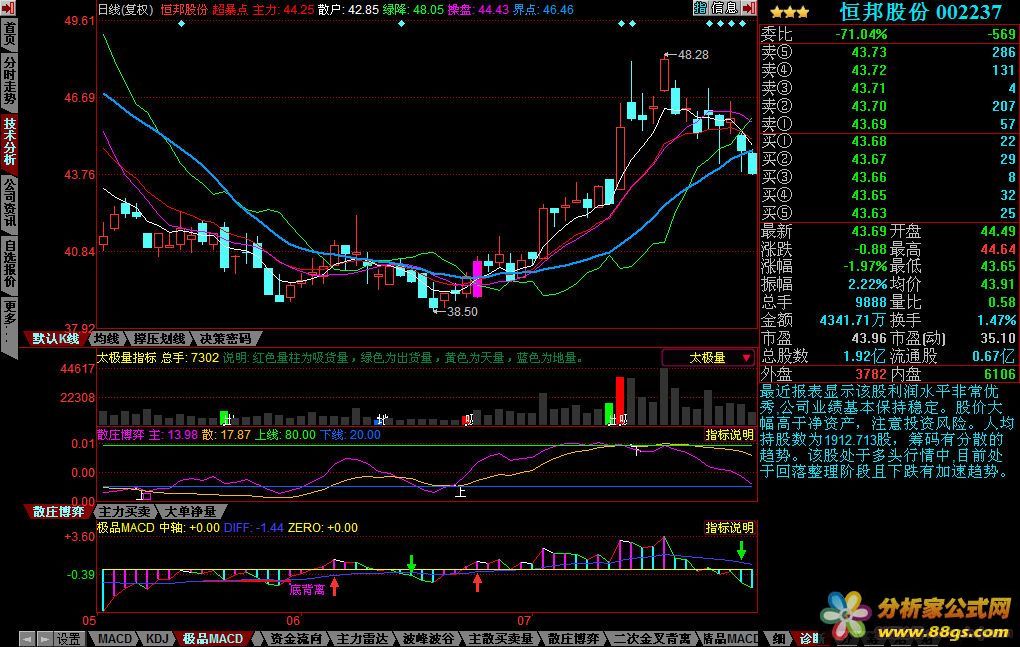
Task: Switch to 均线 tab
Action: 107,339
